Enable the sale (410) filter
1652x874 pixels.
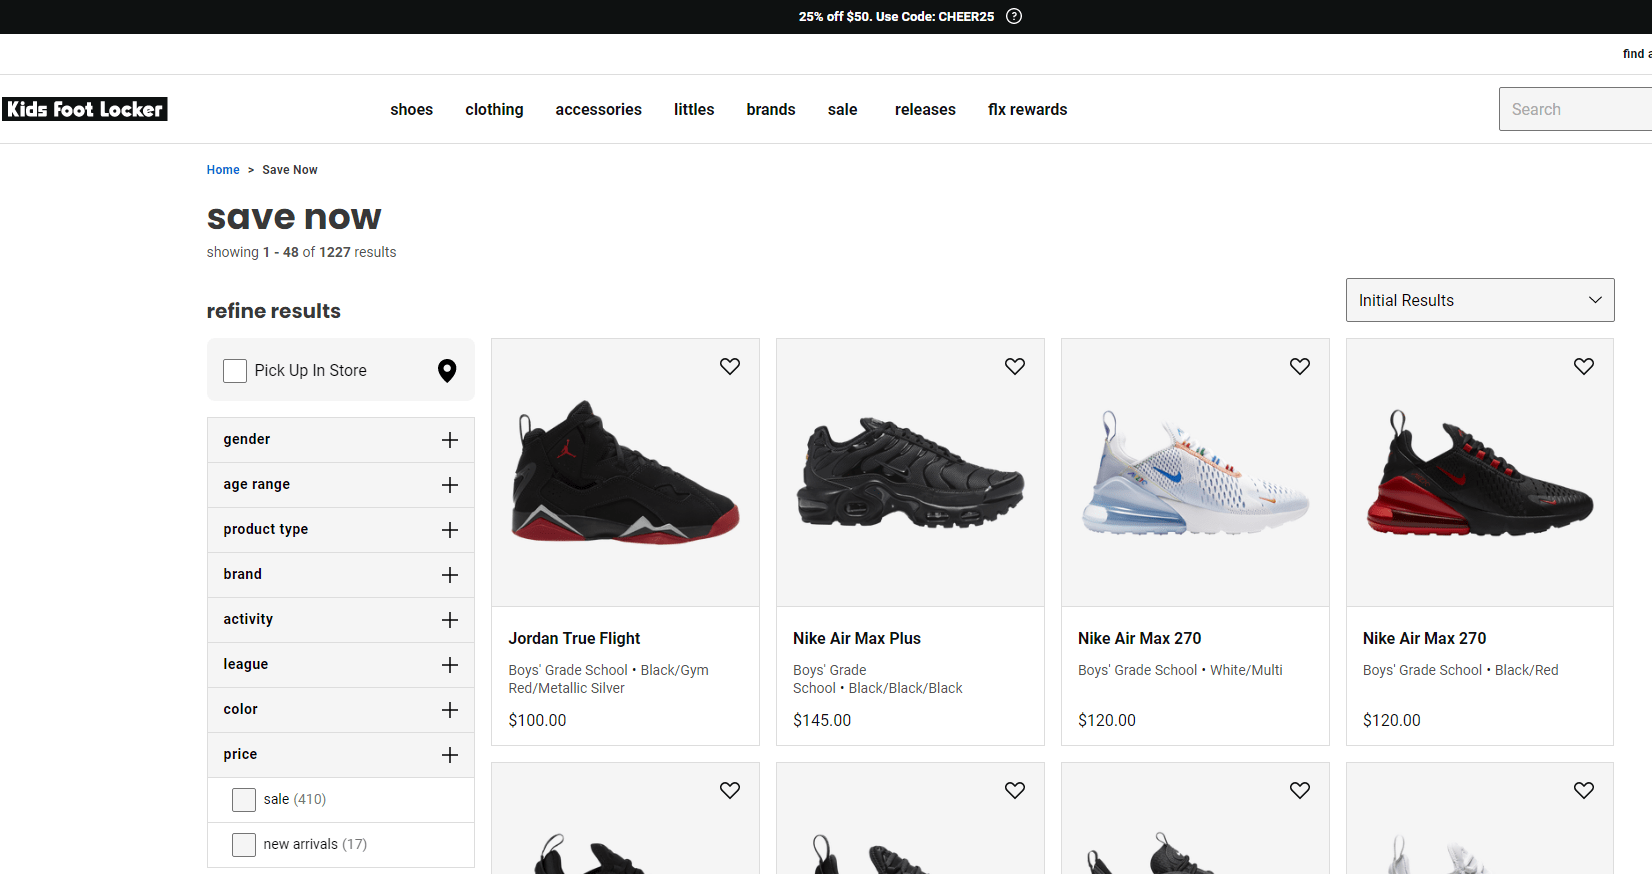tap(244, 800)
